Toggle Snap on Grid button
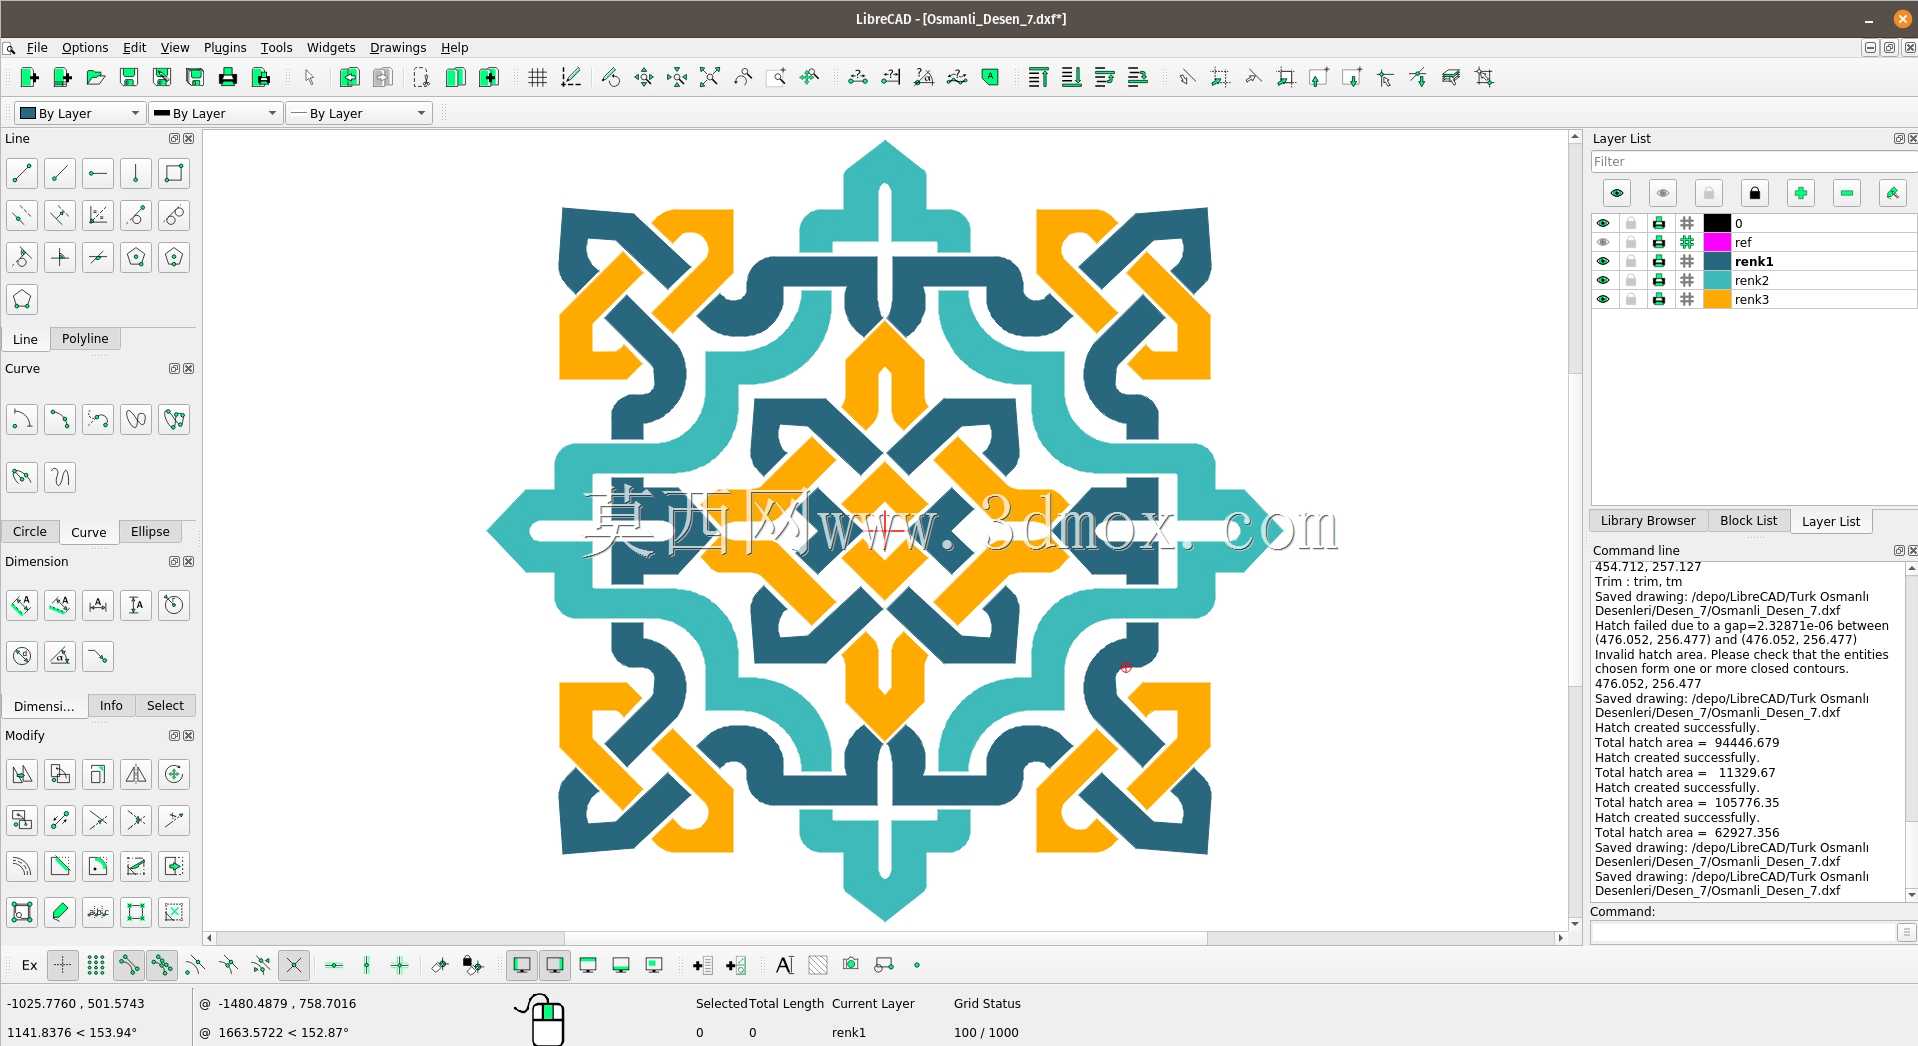 pyautogui.click(x=95, y=965)
